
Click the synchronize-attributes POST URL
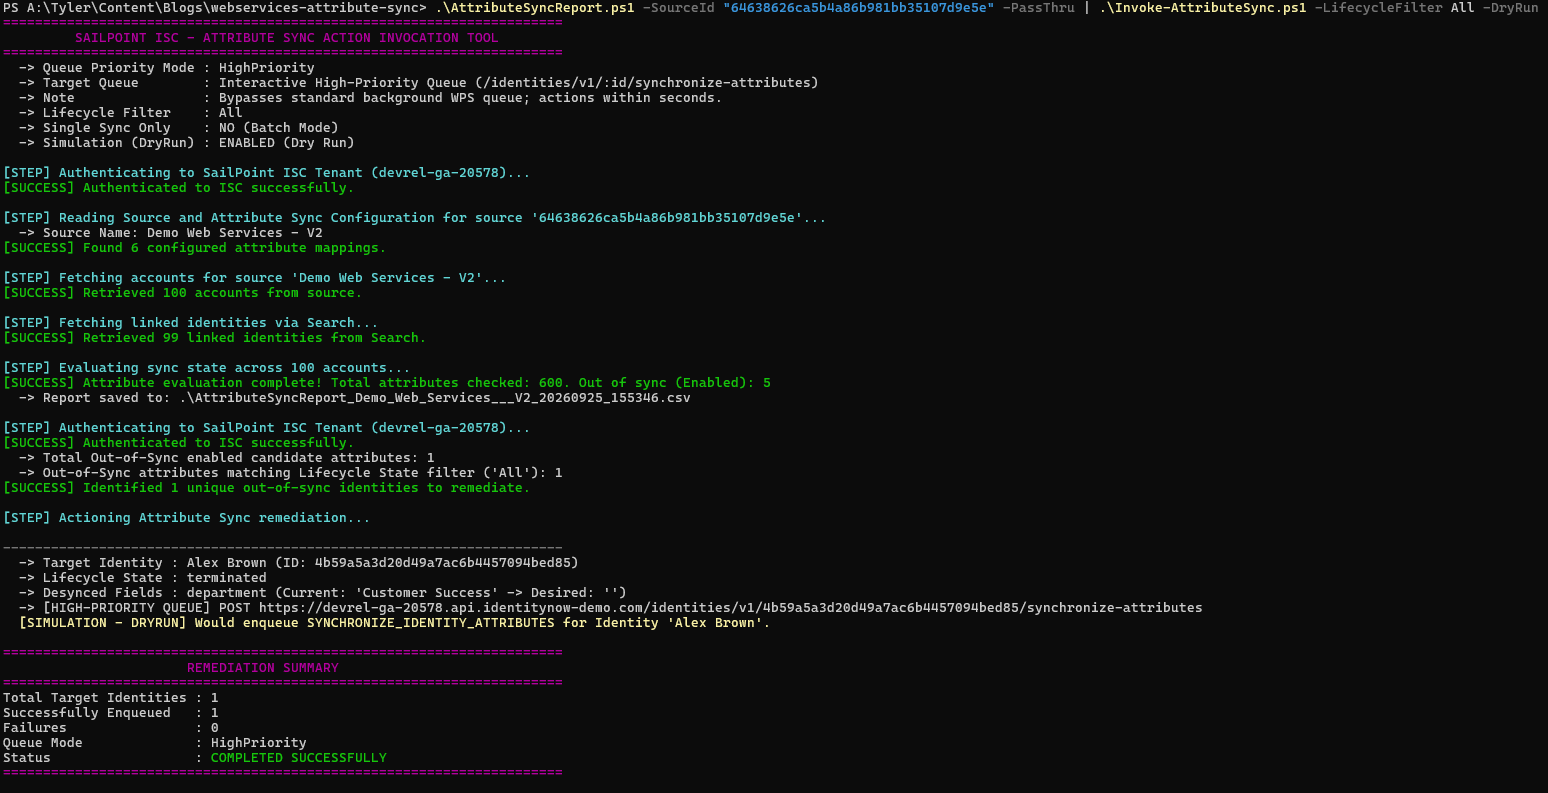(x=731, y=608)
